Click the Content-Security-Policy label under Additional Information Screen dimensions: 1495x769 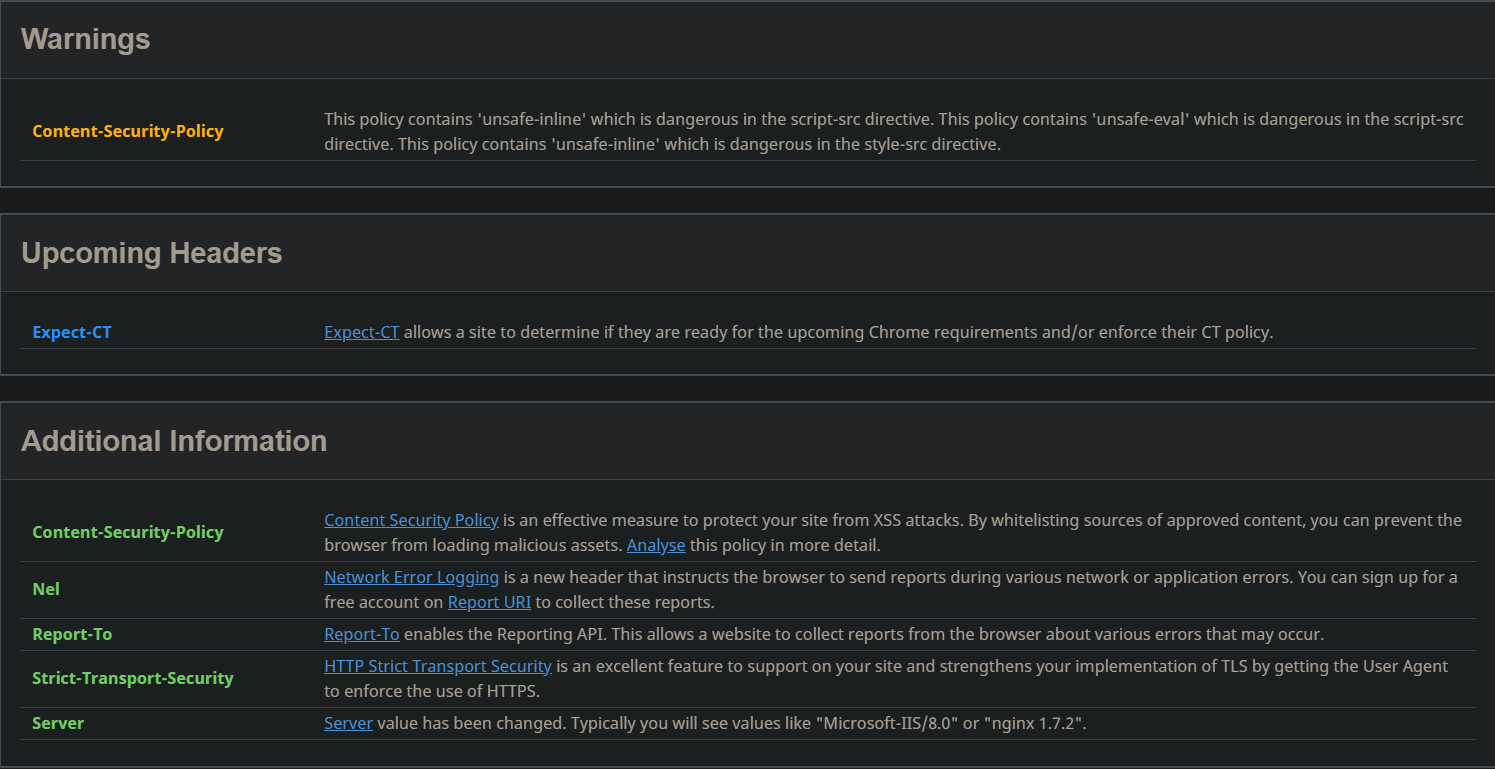point(128,532)
